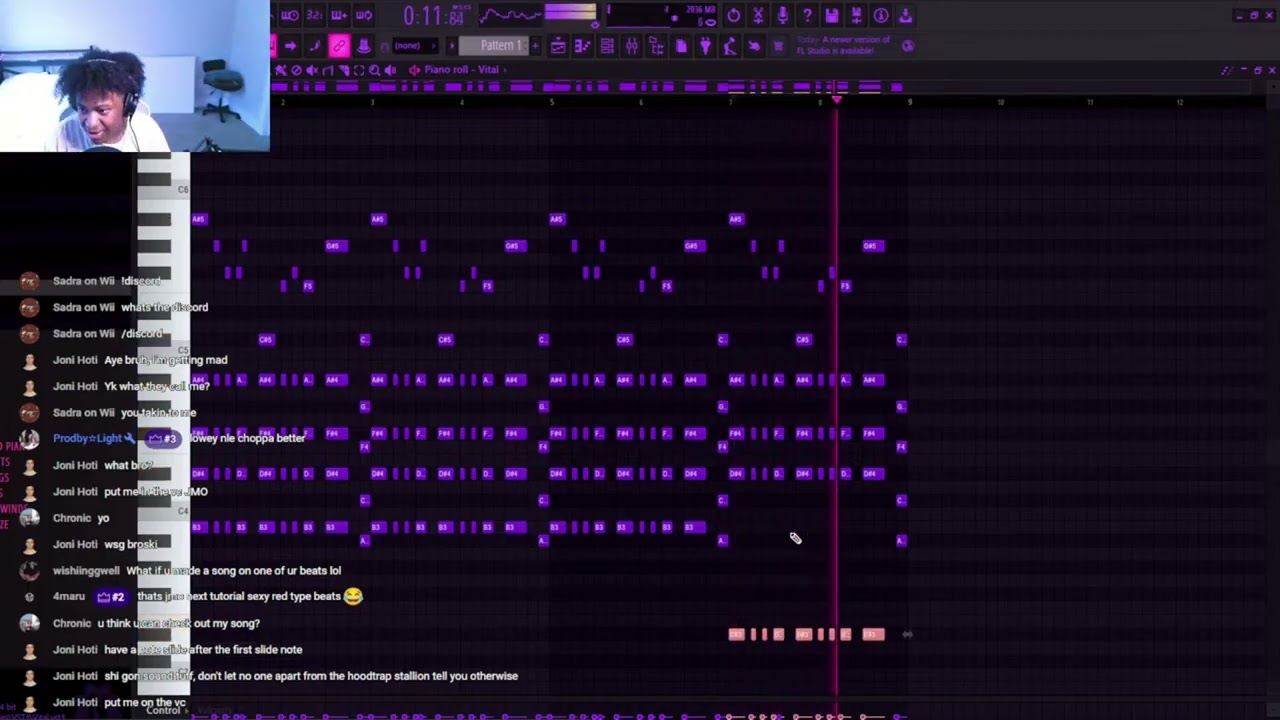Open help with the question mark icon
Image resolution: width=1280 pixels, height=720 pixels.
(x=807, y=15)
